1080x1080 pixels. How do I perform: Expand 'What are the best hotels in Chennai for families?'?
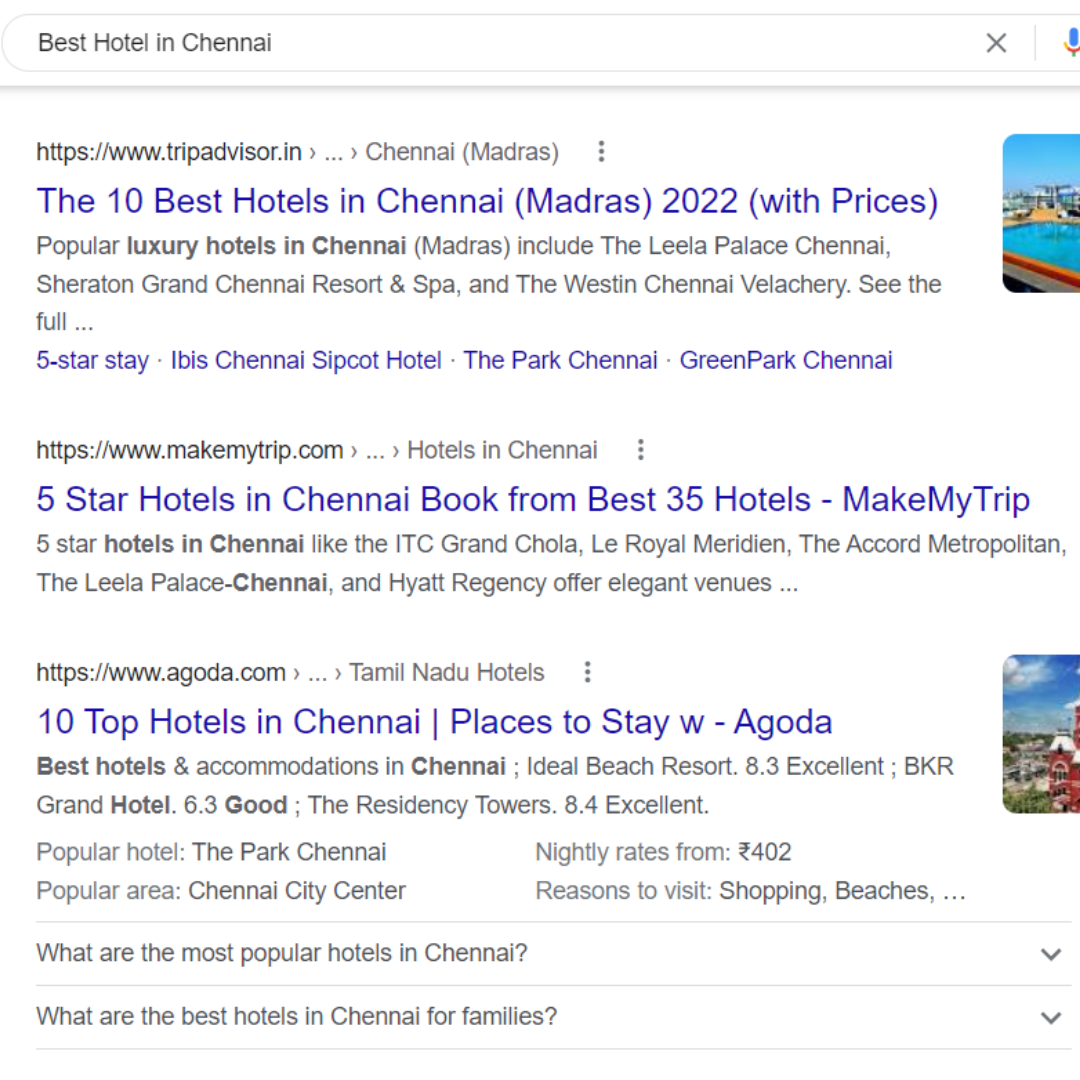[x=296, y=1016]
